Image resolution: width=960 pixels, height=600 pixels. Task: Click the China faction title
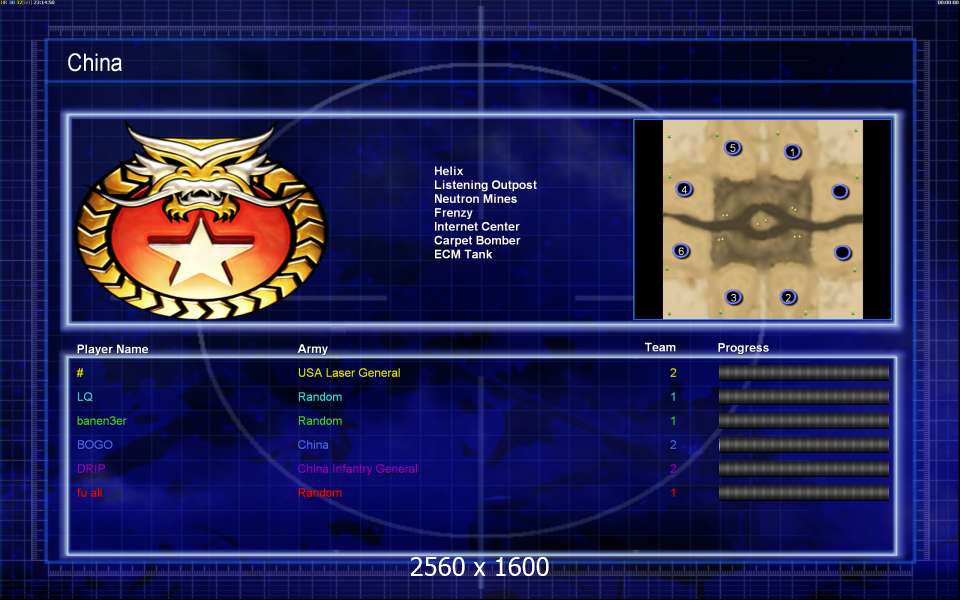coord(94,62)
